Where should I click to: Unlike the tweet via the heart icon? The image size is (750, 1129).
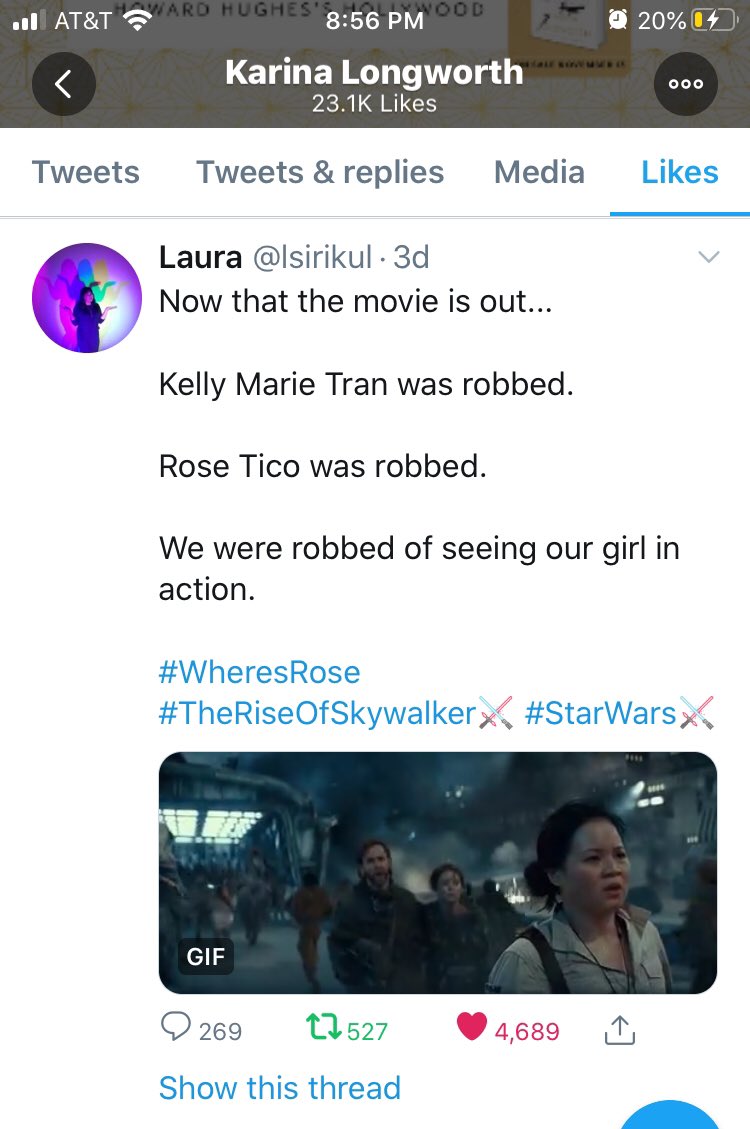[471, 1028]
